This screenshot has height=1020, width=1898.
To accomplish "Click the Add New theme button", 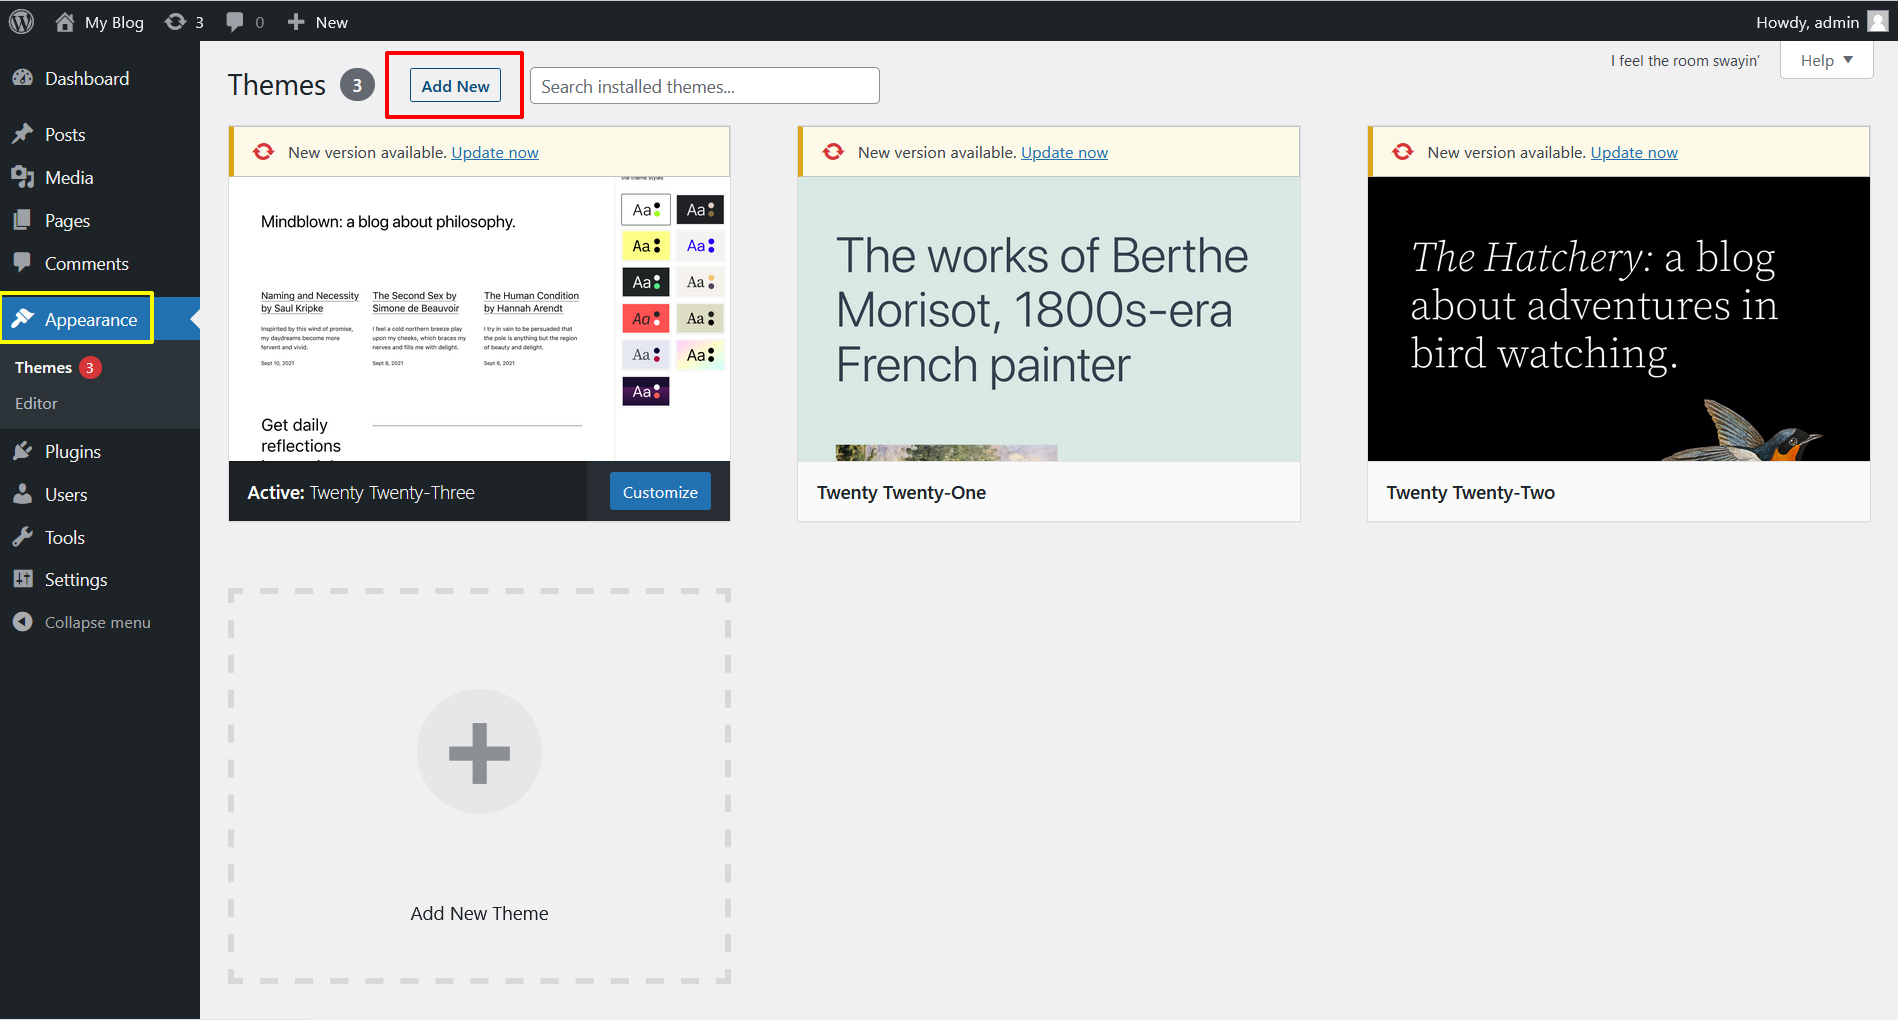I will 455,86.
